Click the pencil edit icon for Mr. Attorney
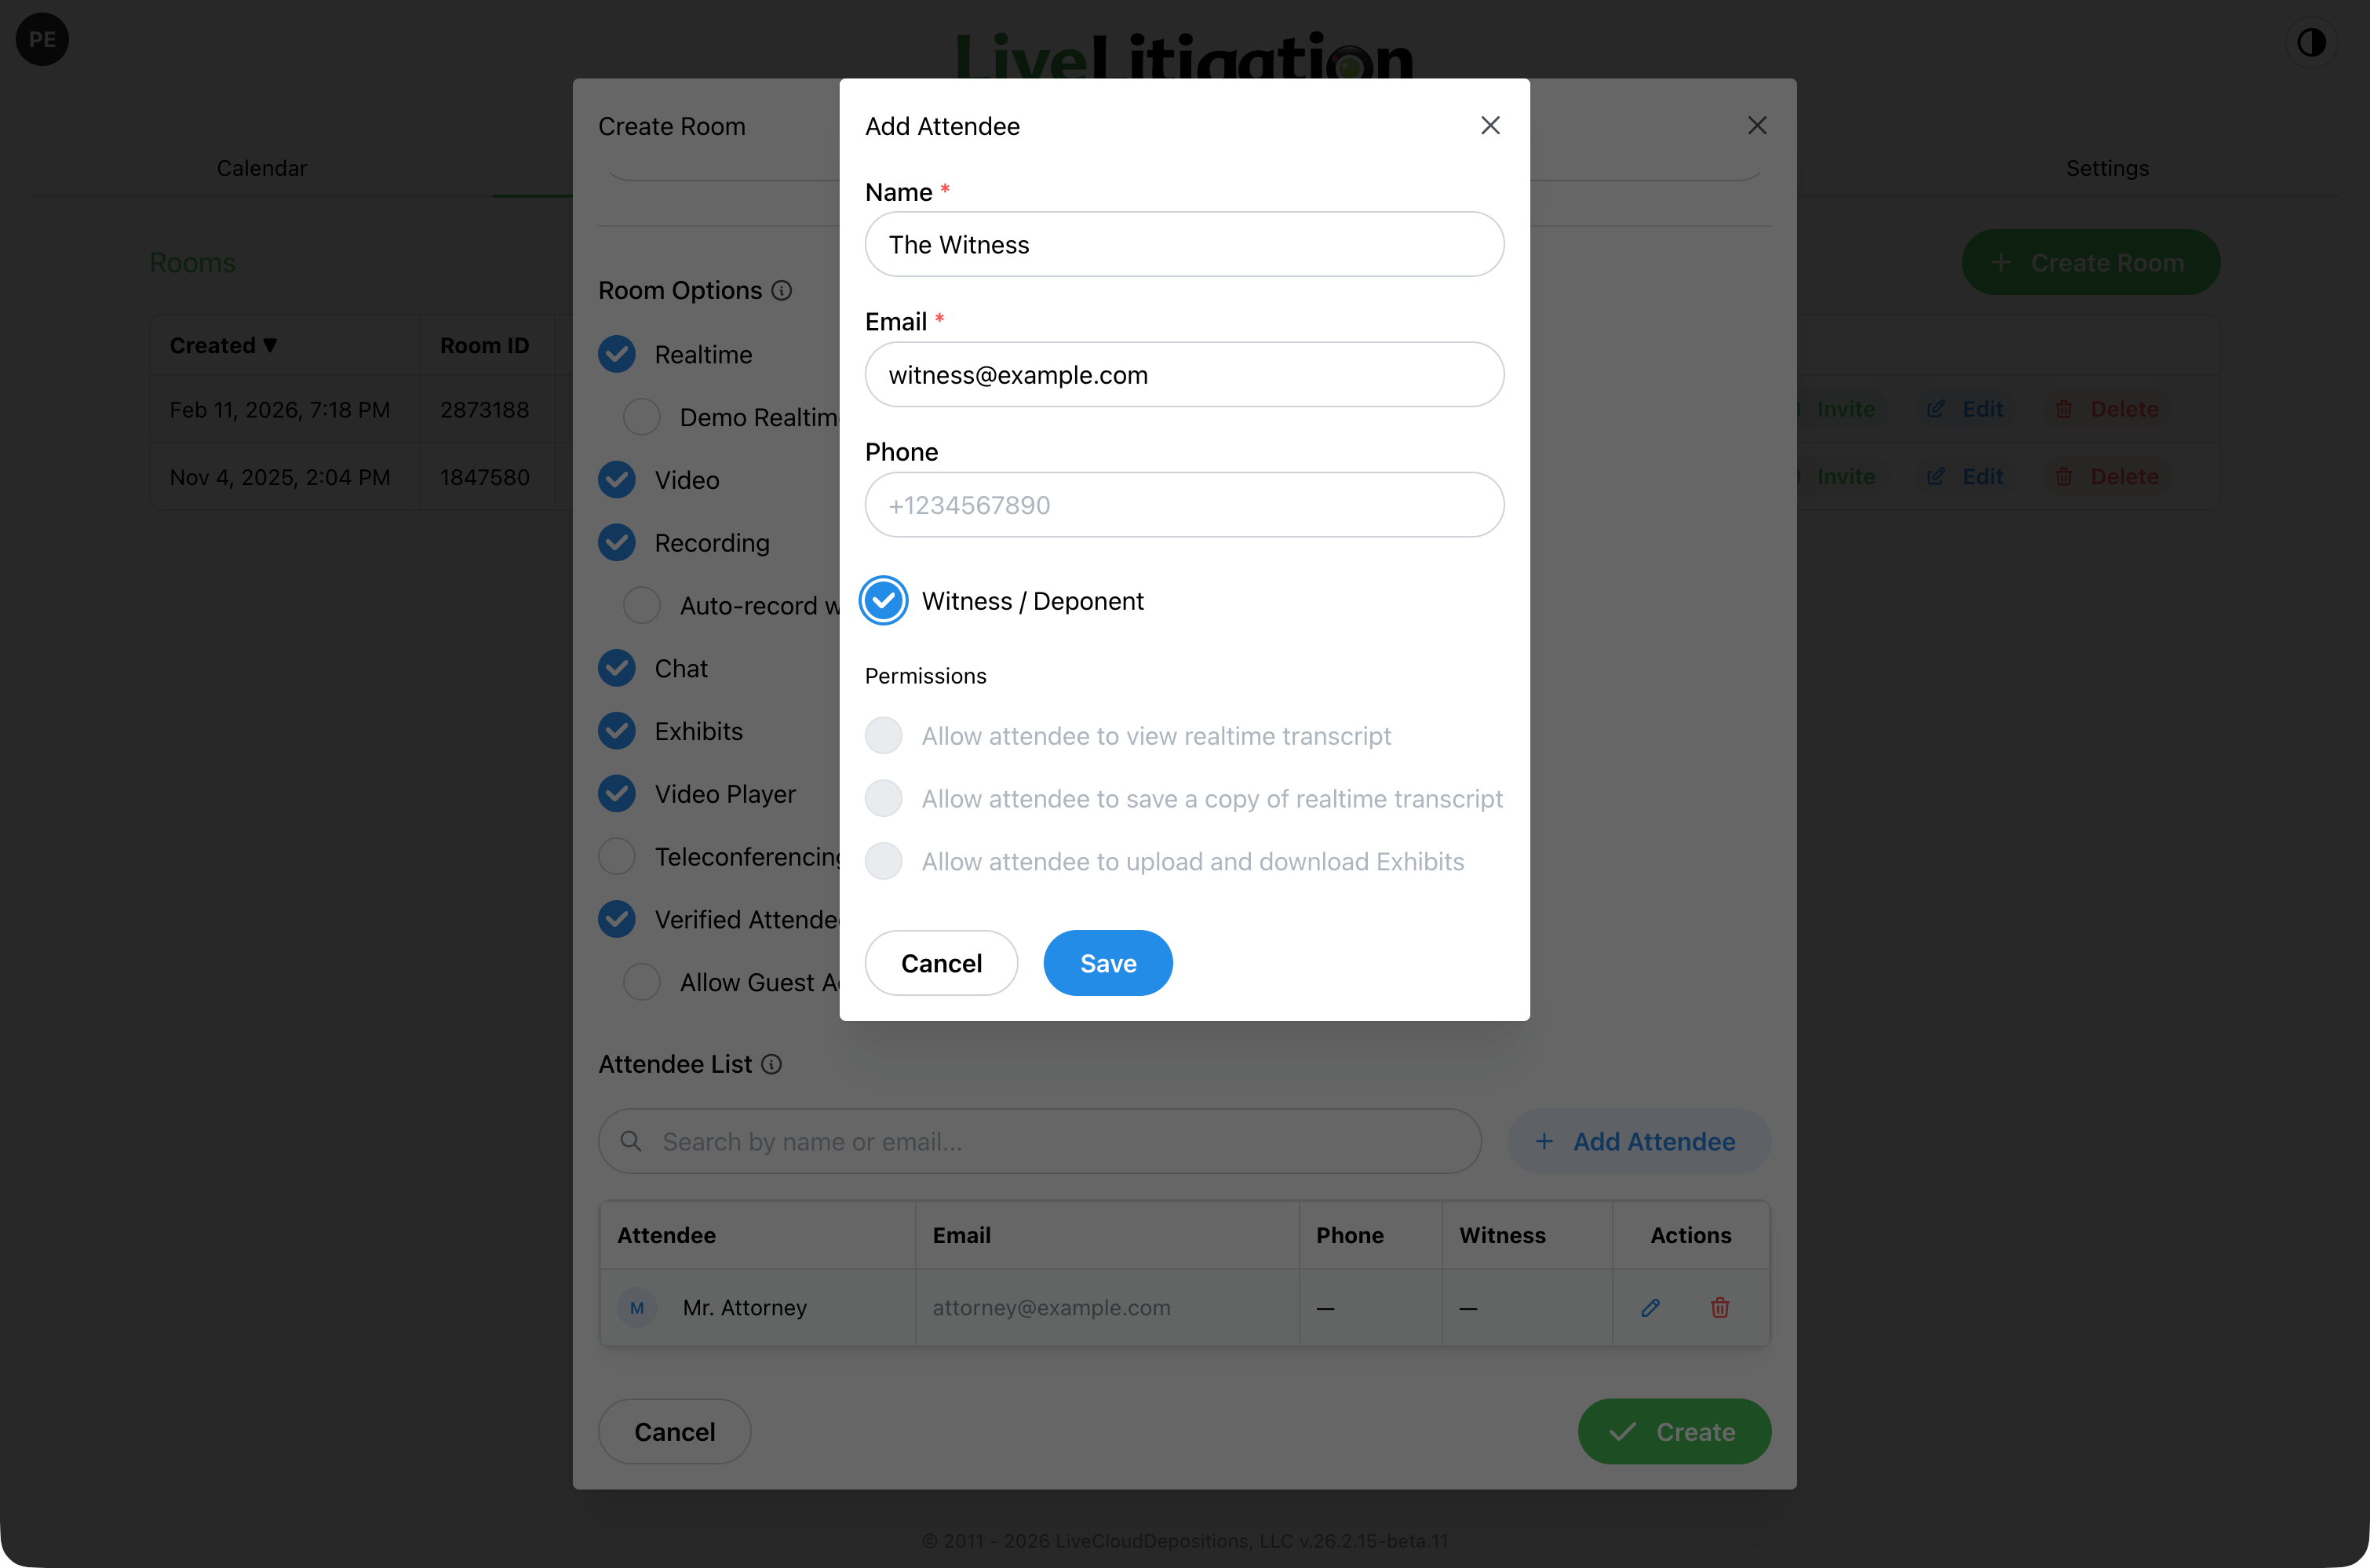The image size is (2370, 1568). tap(1651, 1307)
